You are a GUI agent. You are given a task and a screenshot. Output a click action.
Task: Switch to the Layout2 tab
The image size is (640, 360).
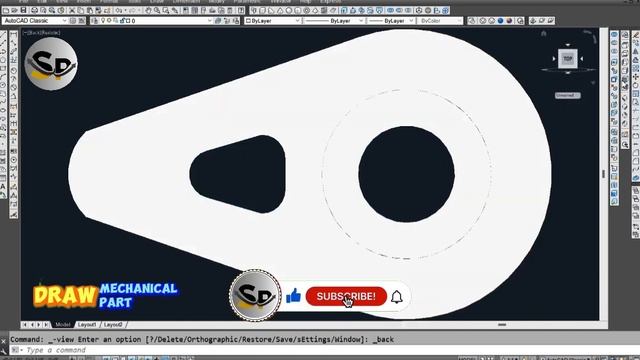coord(113,325)
